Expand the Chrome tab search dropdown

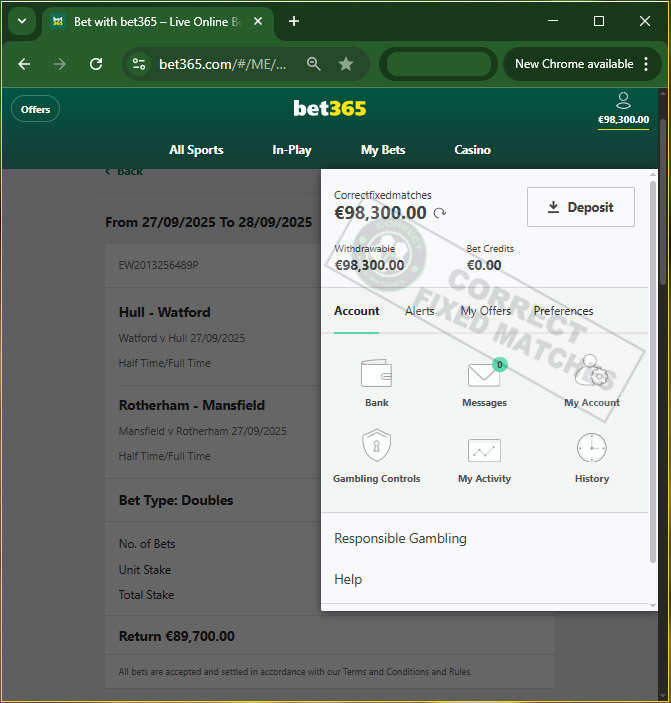tap(21, 21)
